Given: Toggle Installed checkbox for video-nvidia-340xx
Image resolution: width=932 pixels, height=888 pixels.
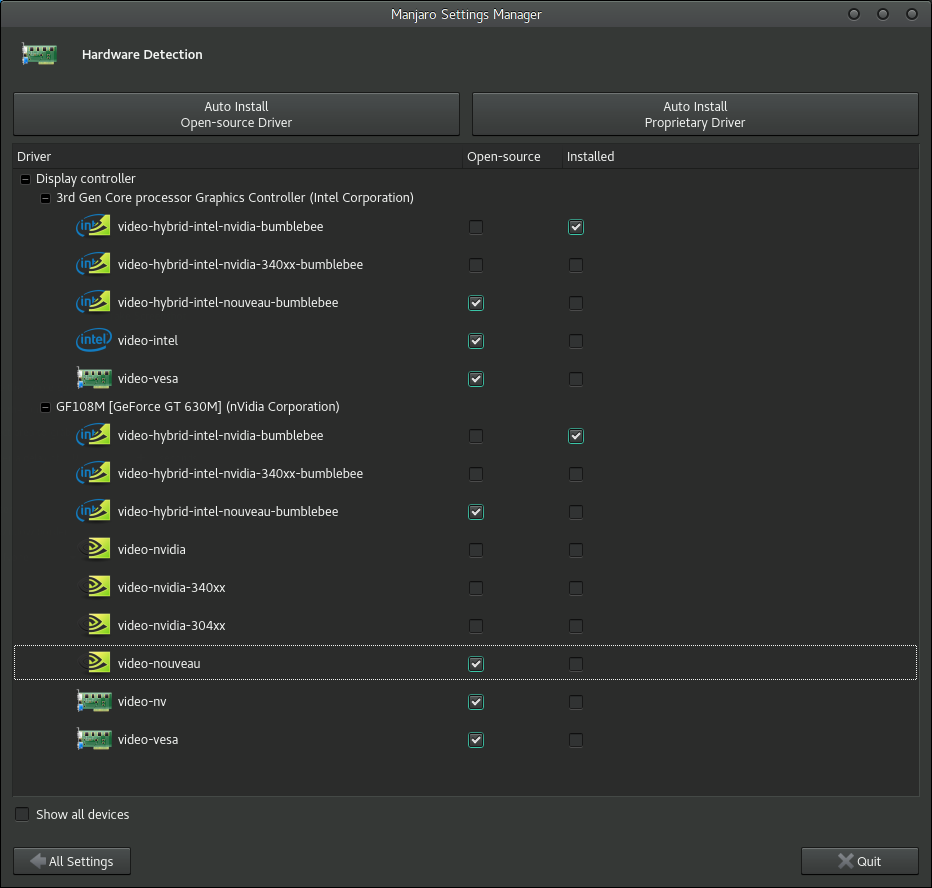Looking at the screenshot, I should click(x=575, y=588).
